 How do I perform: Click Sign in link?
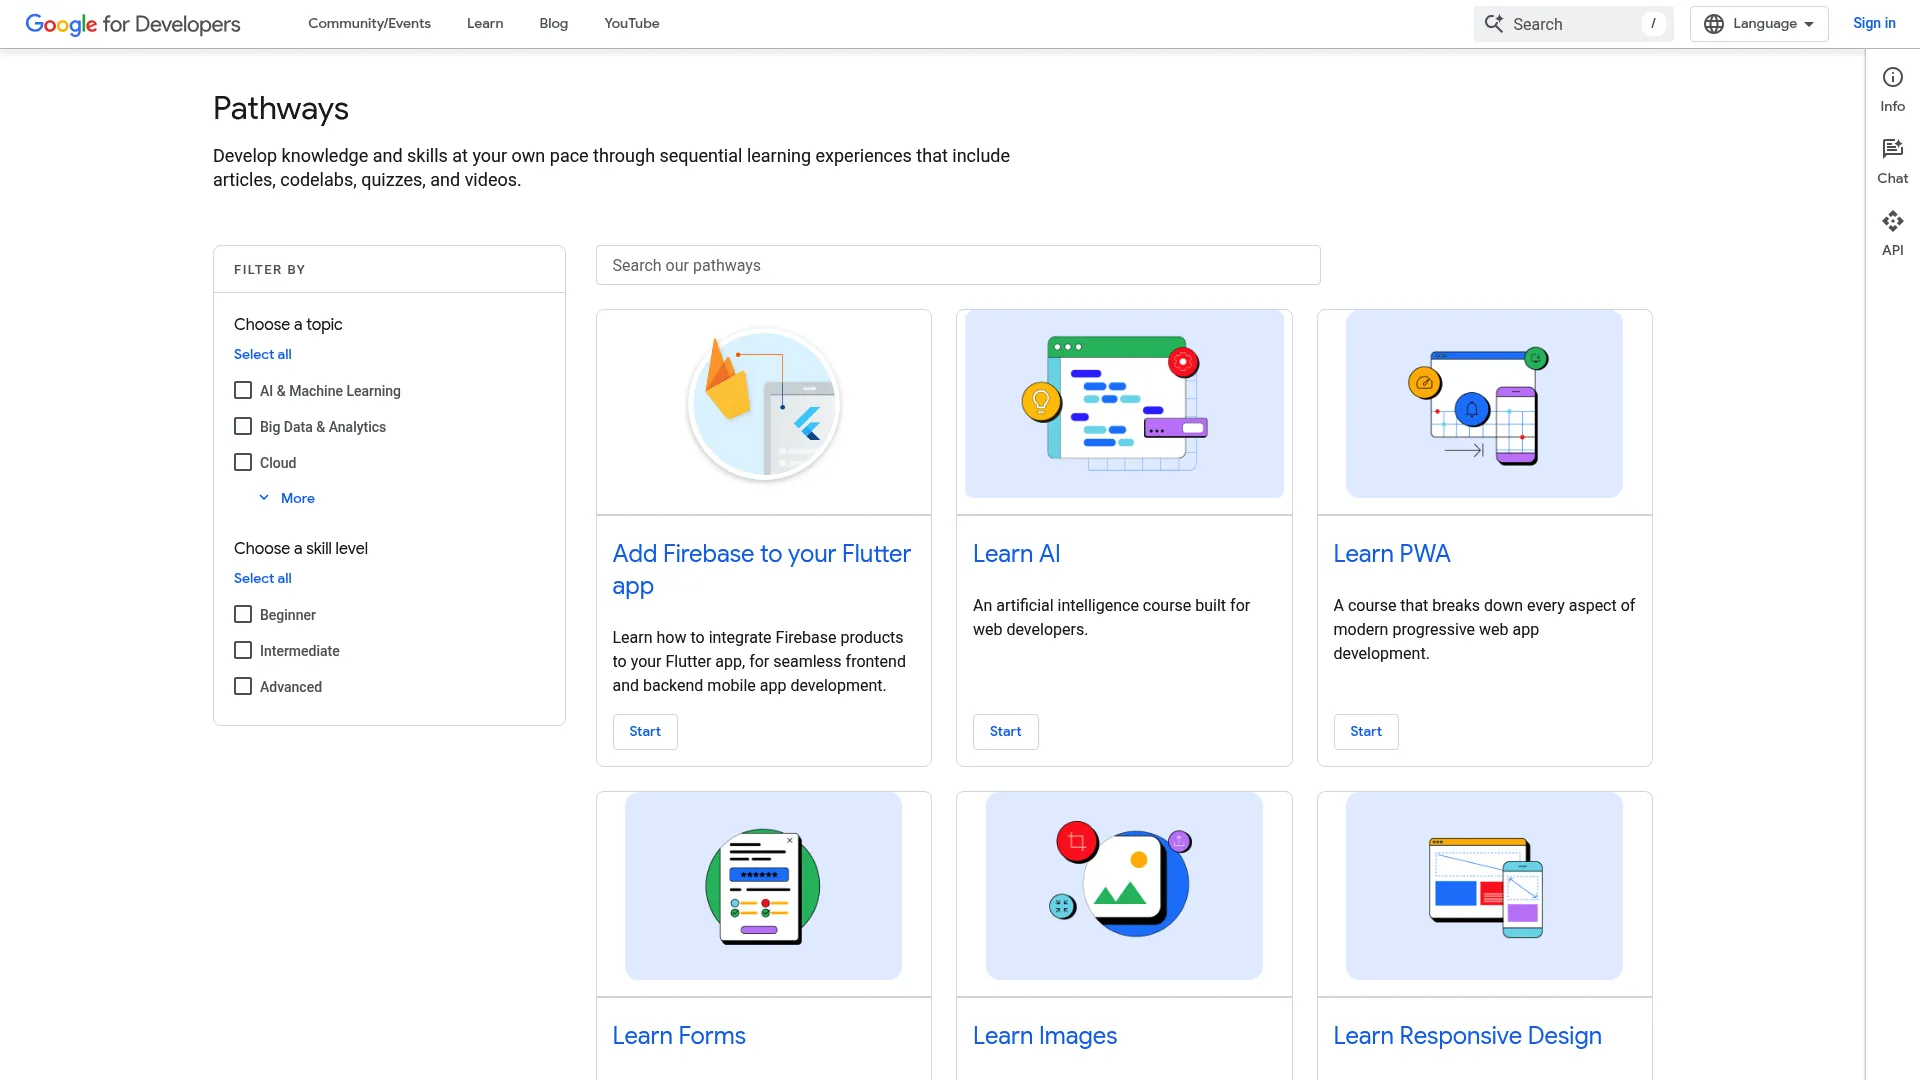[x=1874, y=23]
